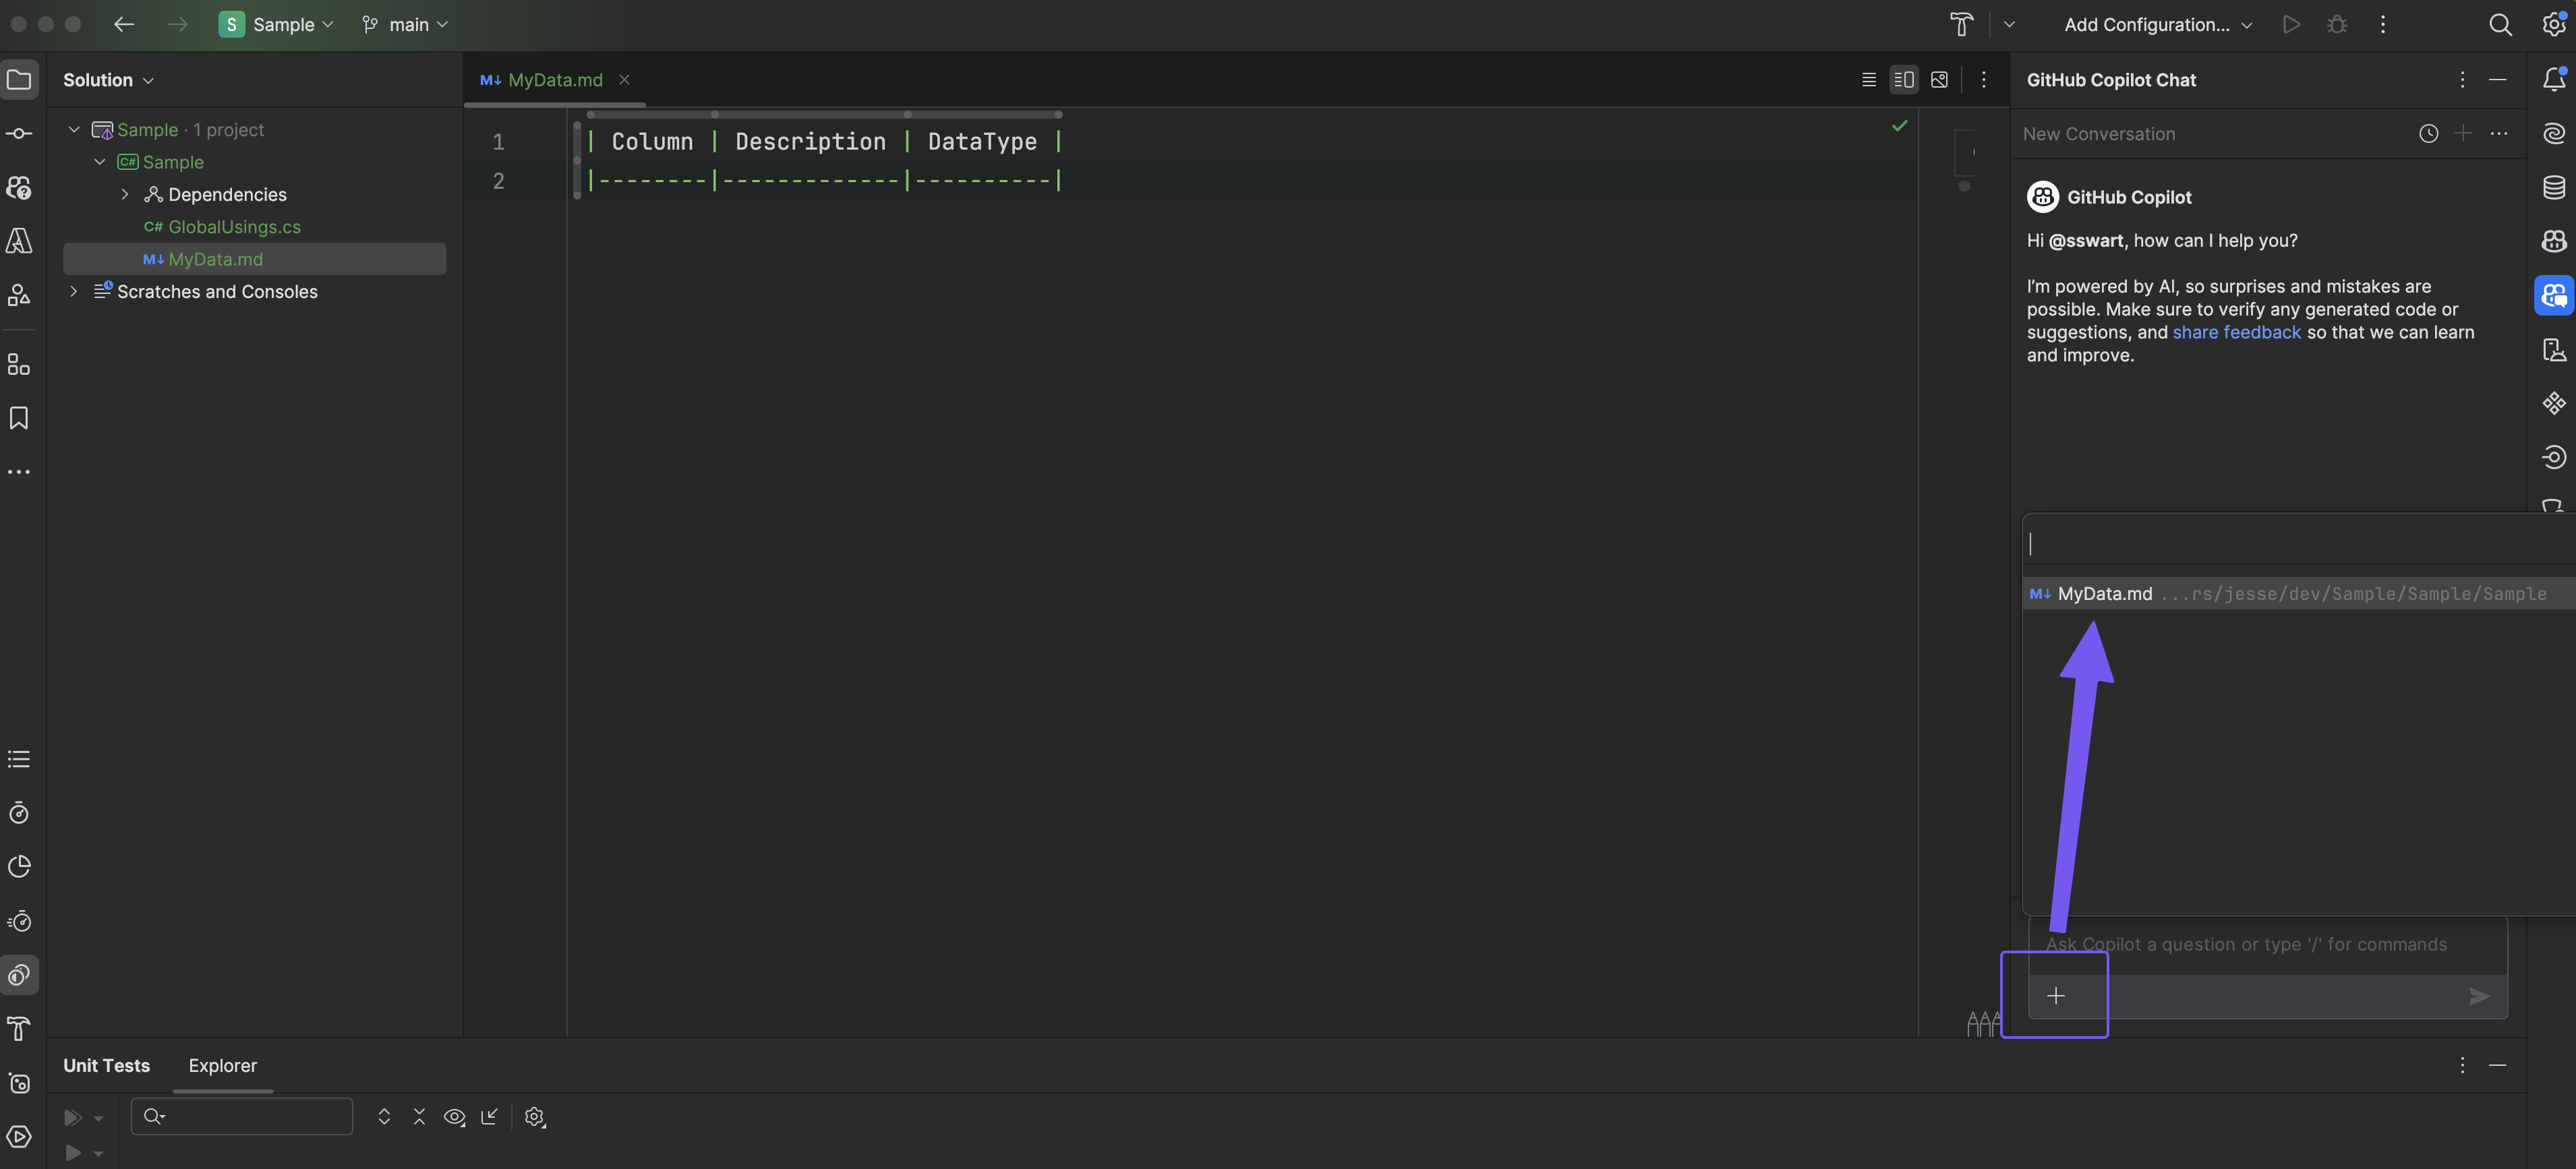The image size is (2576, 1169).
Task: Open more conversation actions ellipsis
Action: (2498, 134)
